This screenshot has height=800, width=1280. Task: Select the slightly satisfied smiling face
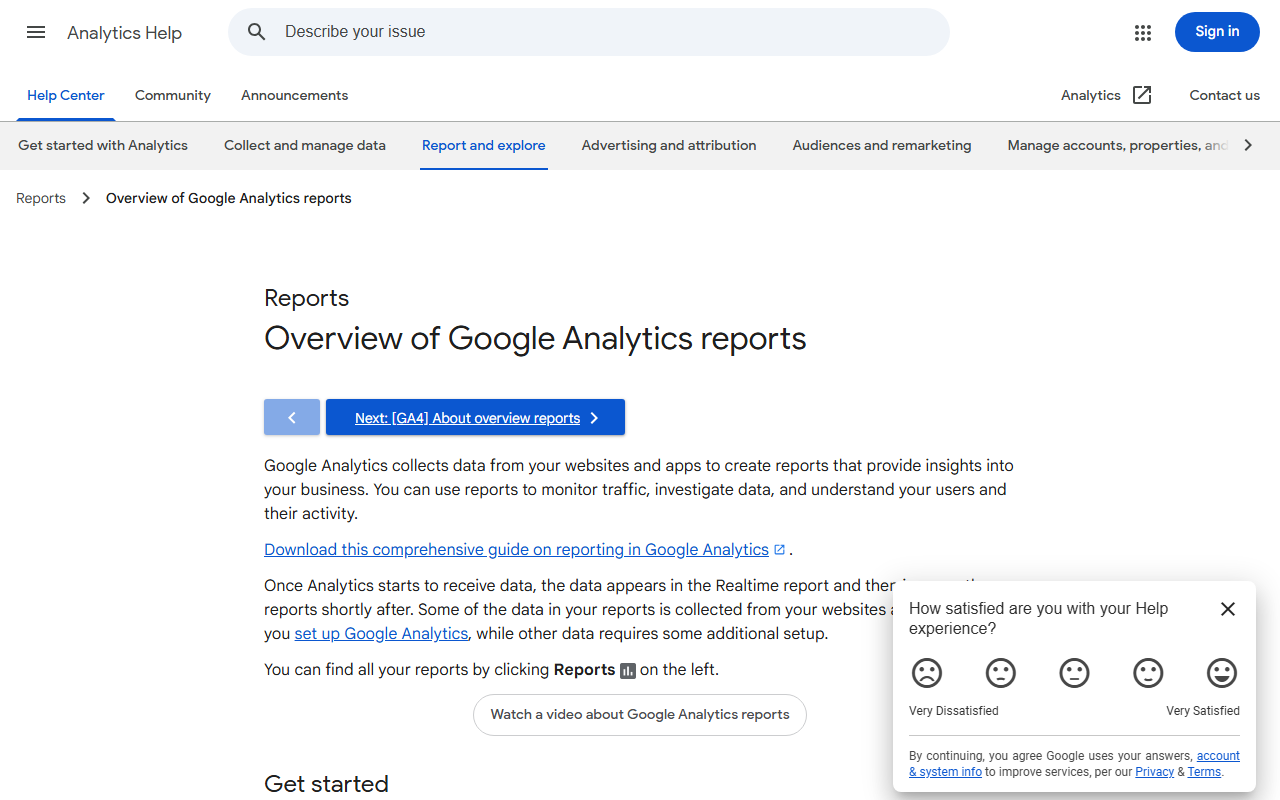tap(1148, 673)
